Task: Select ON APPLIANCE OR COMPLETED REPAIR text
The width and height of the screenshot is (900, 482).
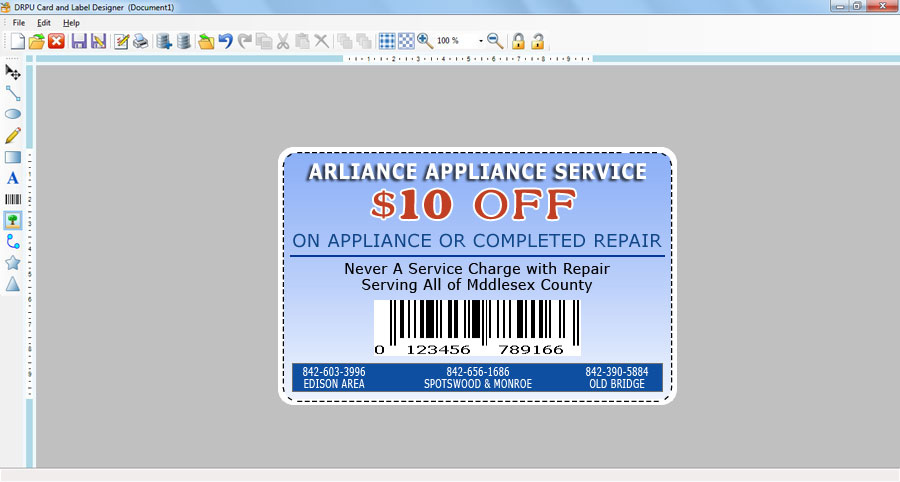Action: 477,240
